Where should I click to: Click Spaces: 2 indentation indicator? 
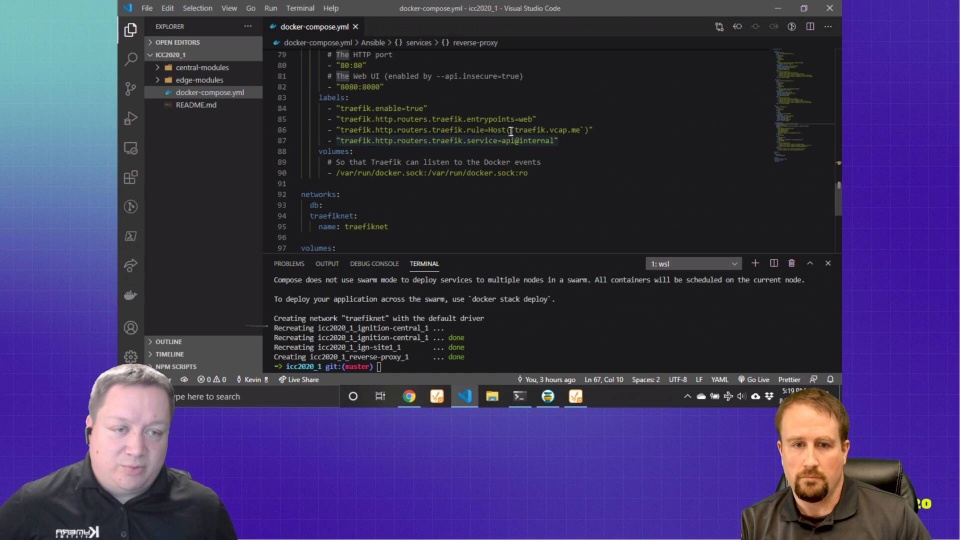pos(646,380)
